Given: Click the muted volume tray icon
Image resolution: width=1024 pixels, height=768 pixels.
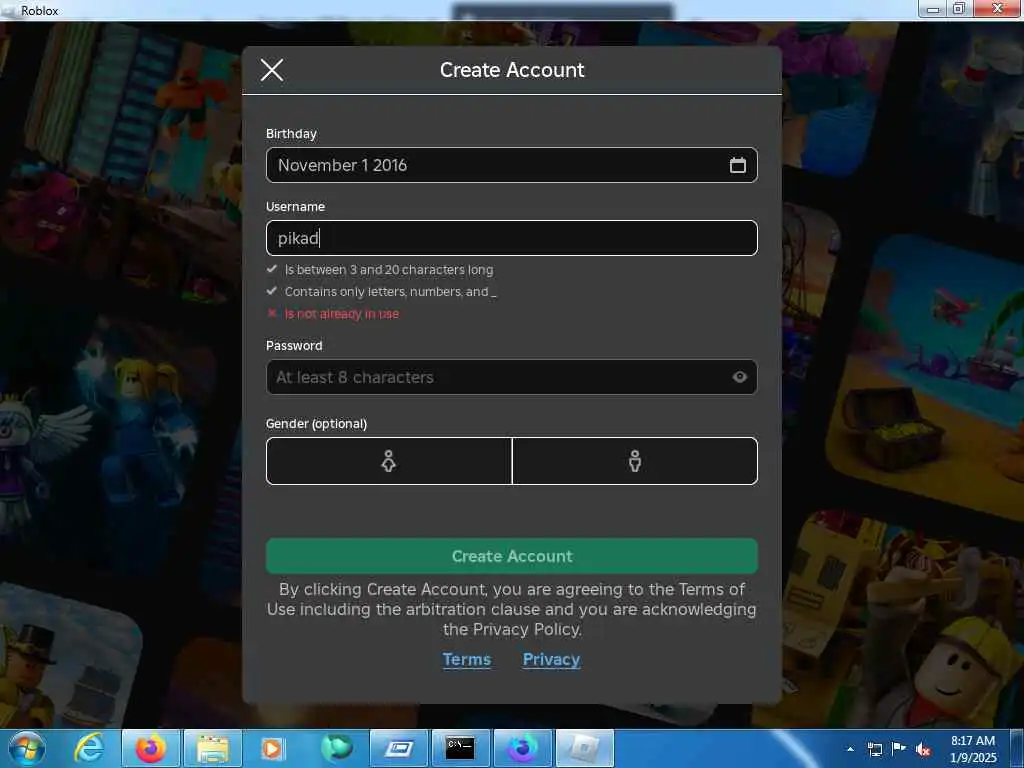Looking at the screenshot, I should tap(923, 749).
